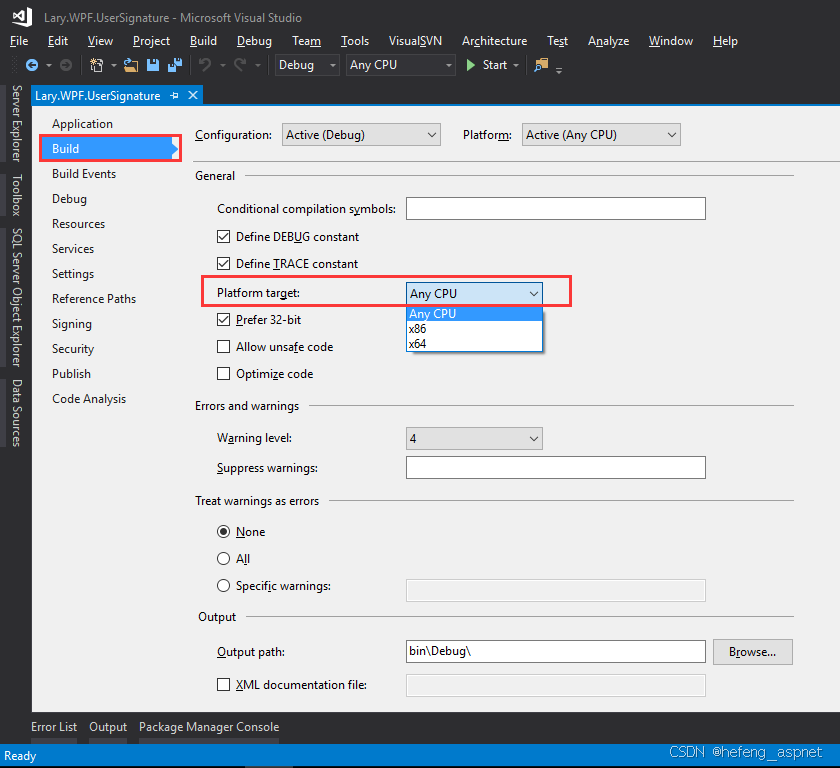Click the Undo arrow icon
This screenshot has width=840, height=768.
pyautogui.click(x=205, y=65)
